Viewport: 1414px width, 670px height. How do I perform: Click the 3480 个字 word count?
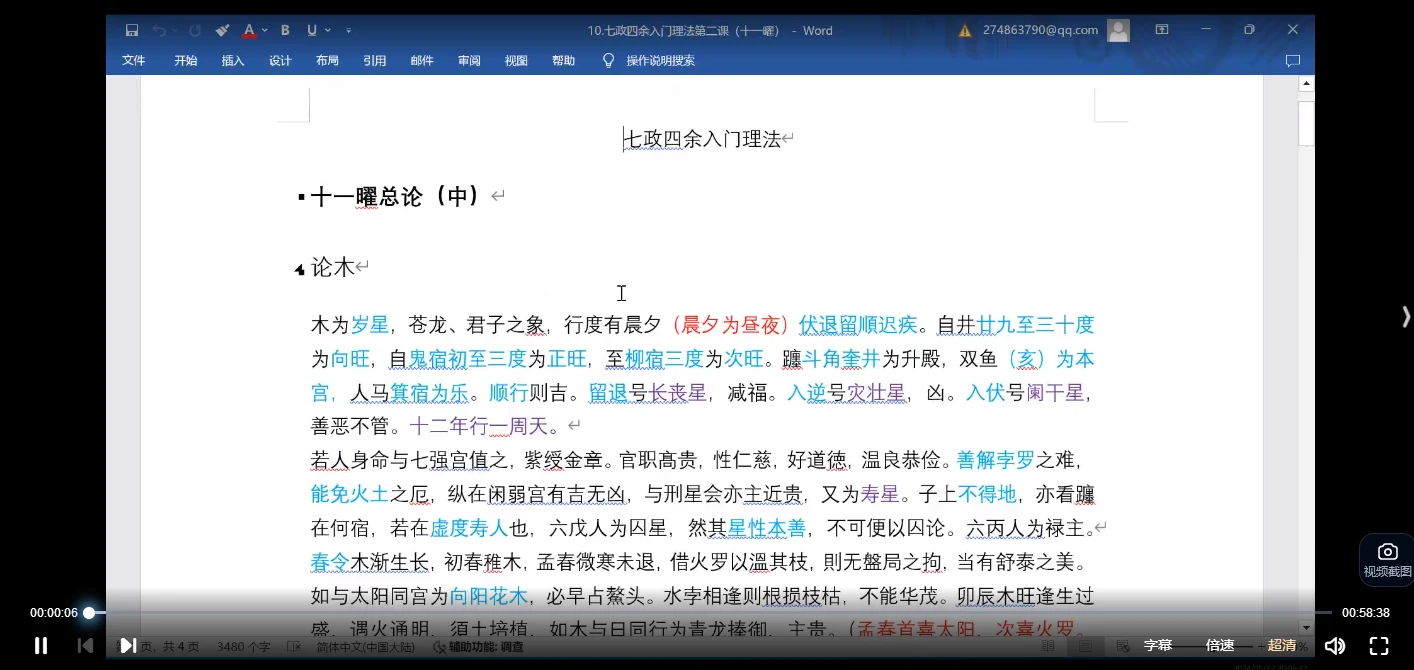[243, 646]
